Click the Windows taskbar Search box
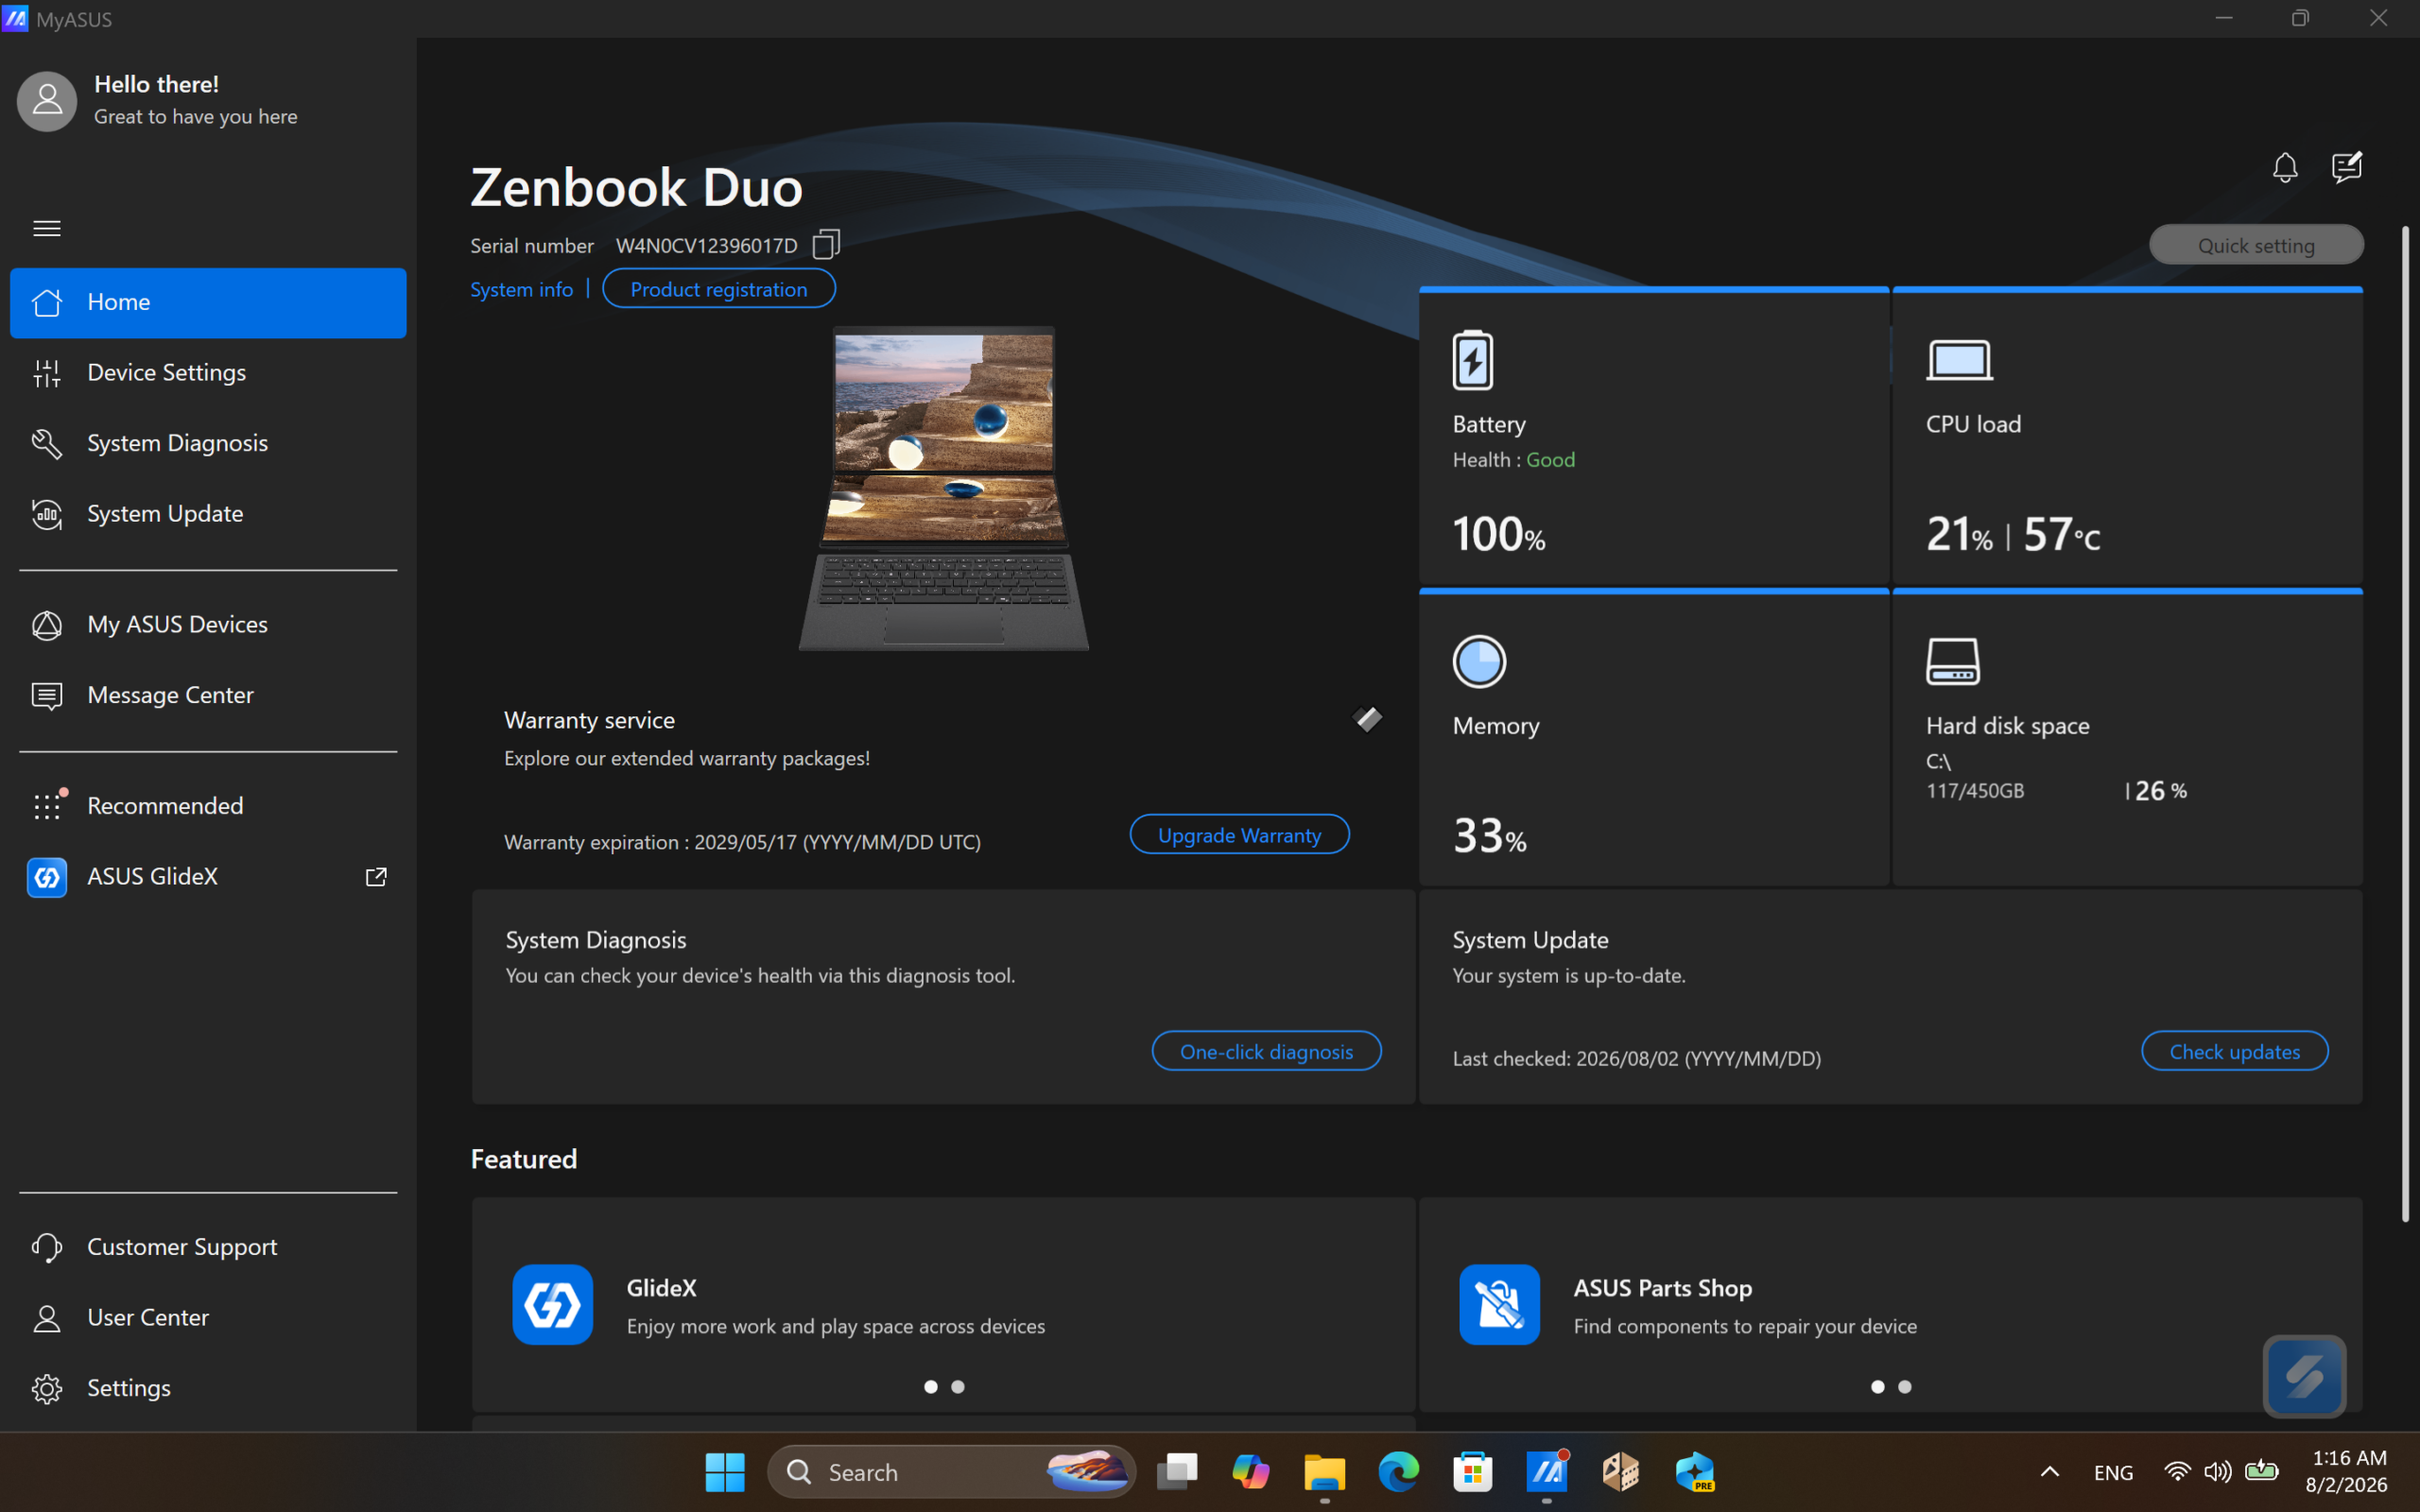2420x1512 pixels. [951, 1472]
